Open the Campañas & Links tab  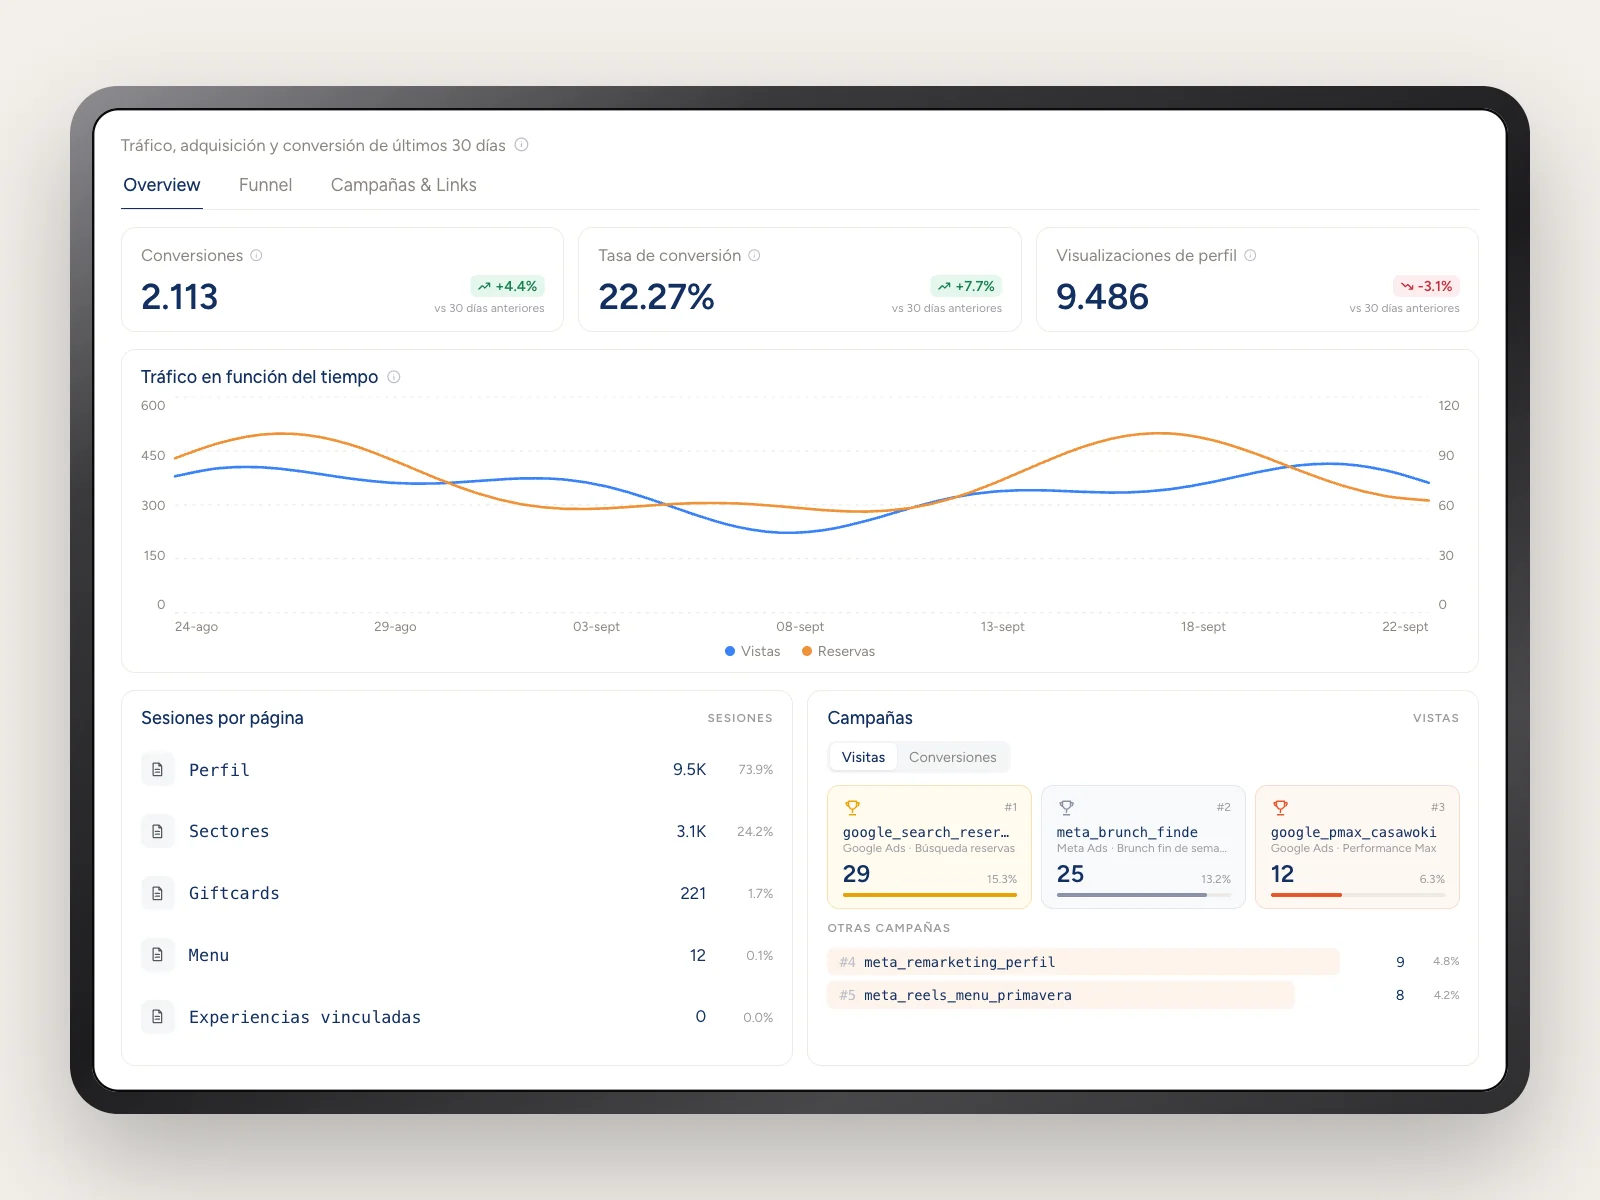[403, 185]
